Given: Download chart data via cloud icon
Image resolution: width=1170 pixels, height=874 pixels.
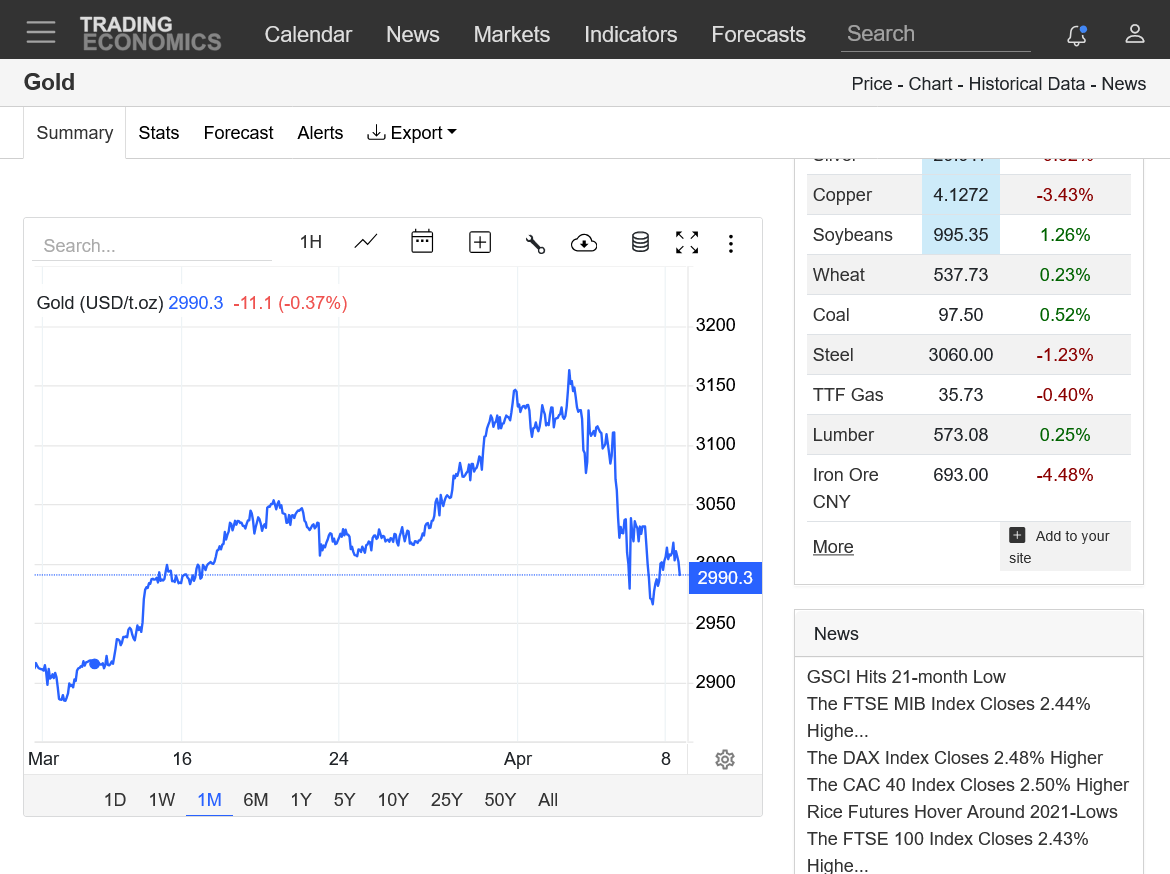Looking at the screenshot, I should (584, 243).
